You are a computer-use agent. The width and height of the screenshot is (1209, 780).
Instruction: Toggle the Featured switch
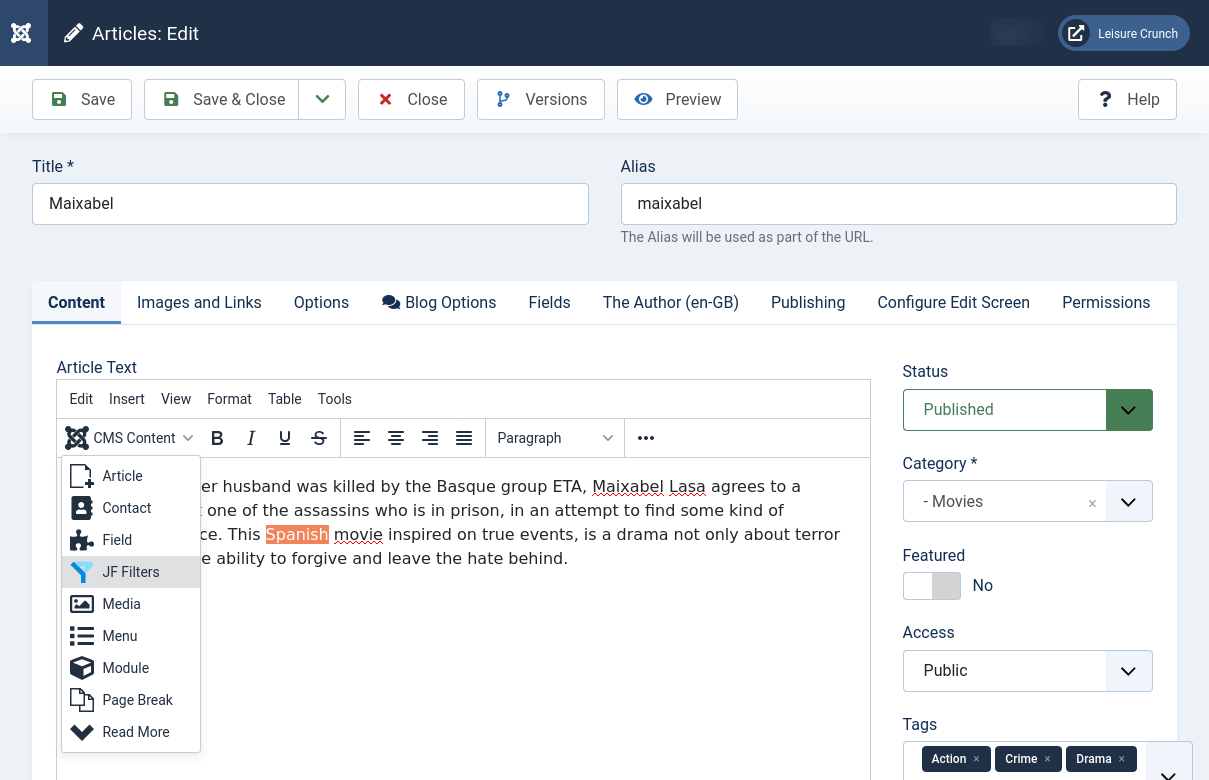point(932,586)
